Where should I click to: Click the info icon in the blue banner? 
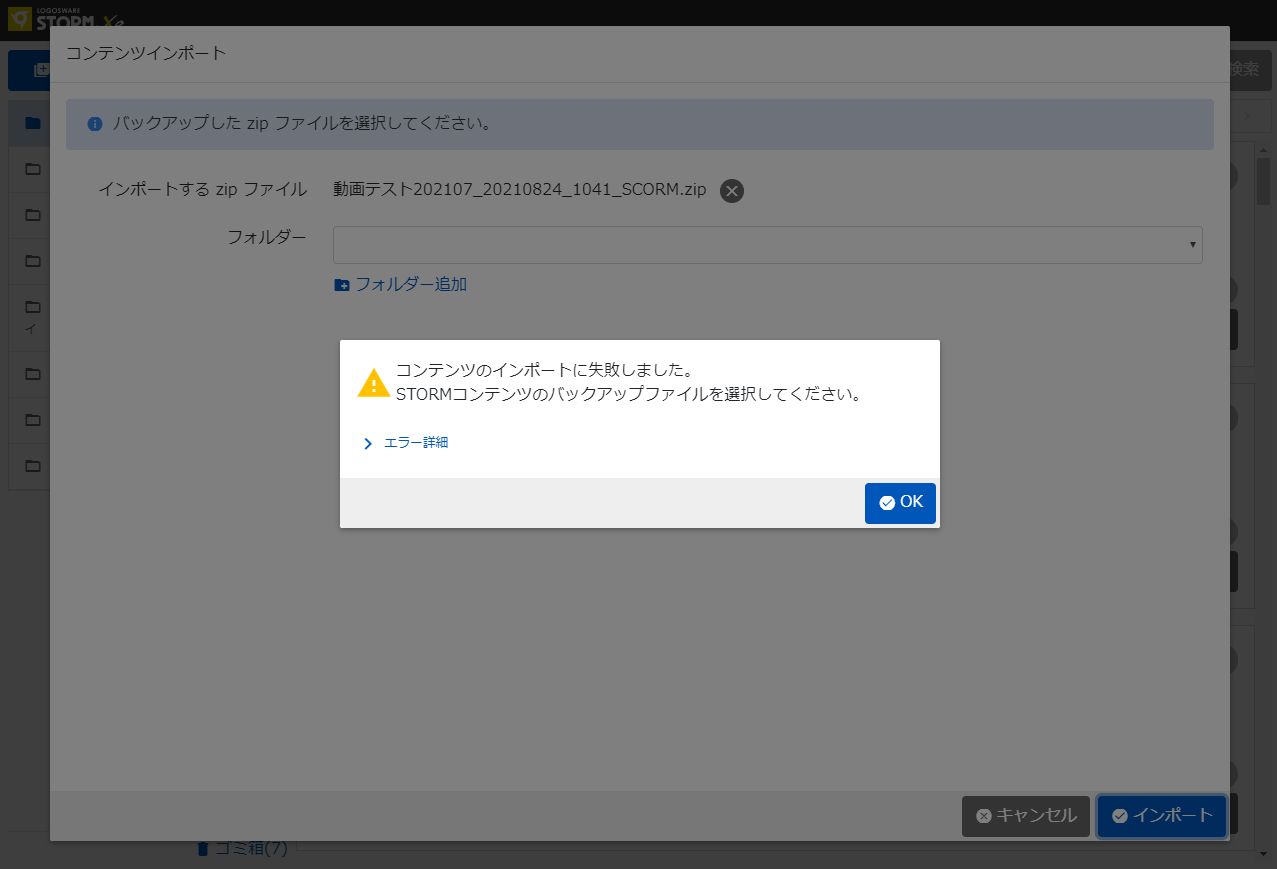[x=95, y=124]
